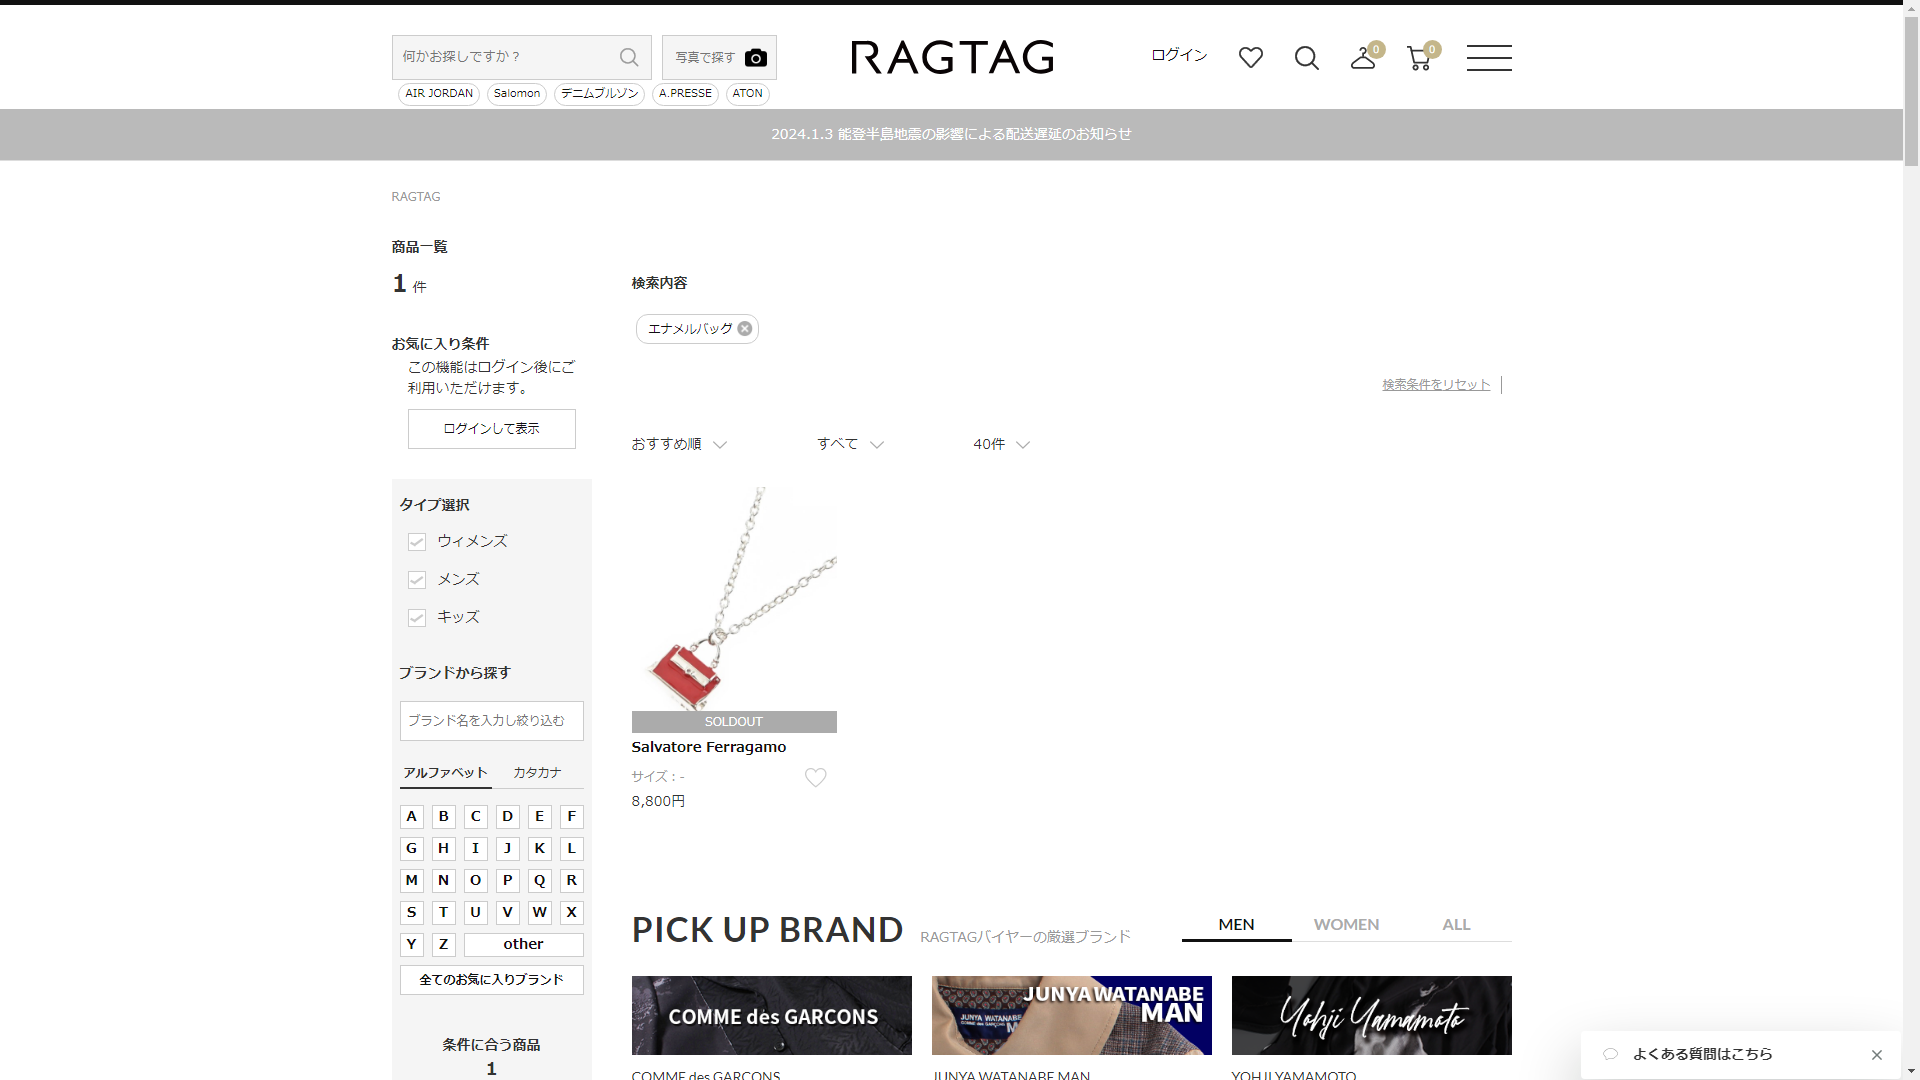Remove the エナメルバッグ search filter tag

pos(745,329)
